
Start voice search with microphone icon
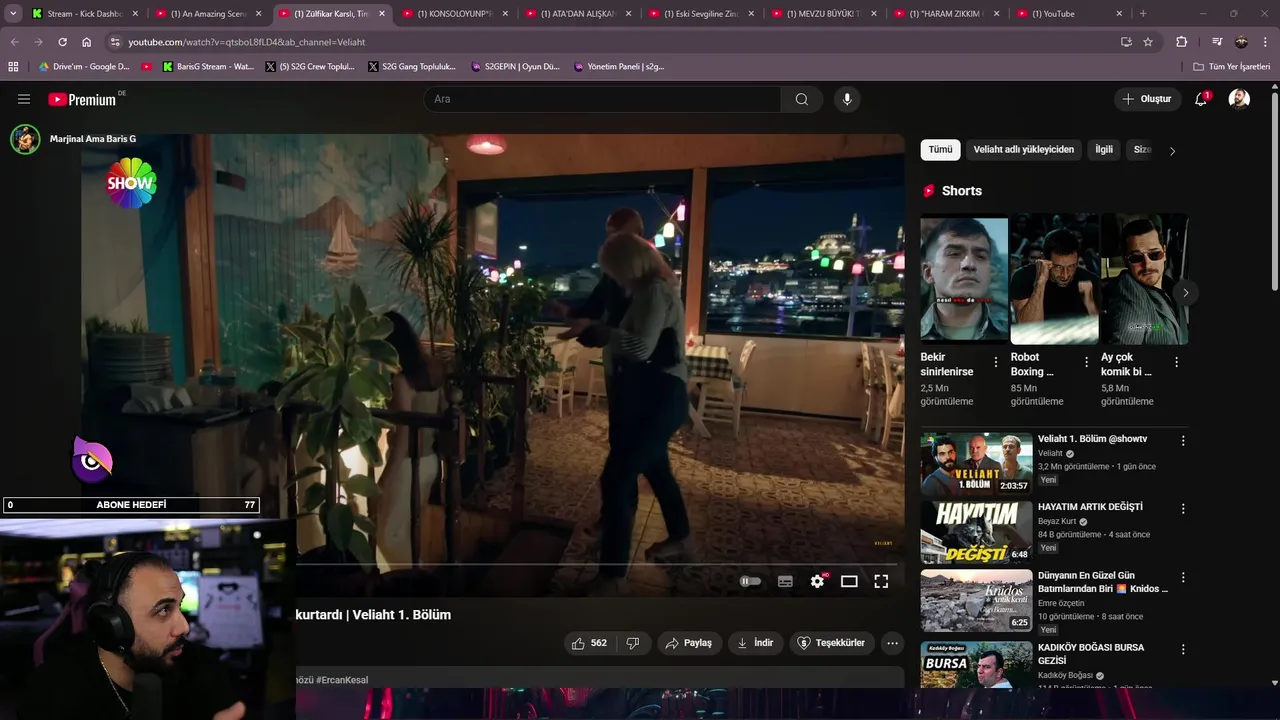847,99
